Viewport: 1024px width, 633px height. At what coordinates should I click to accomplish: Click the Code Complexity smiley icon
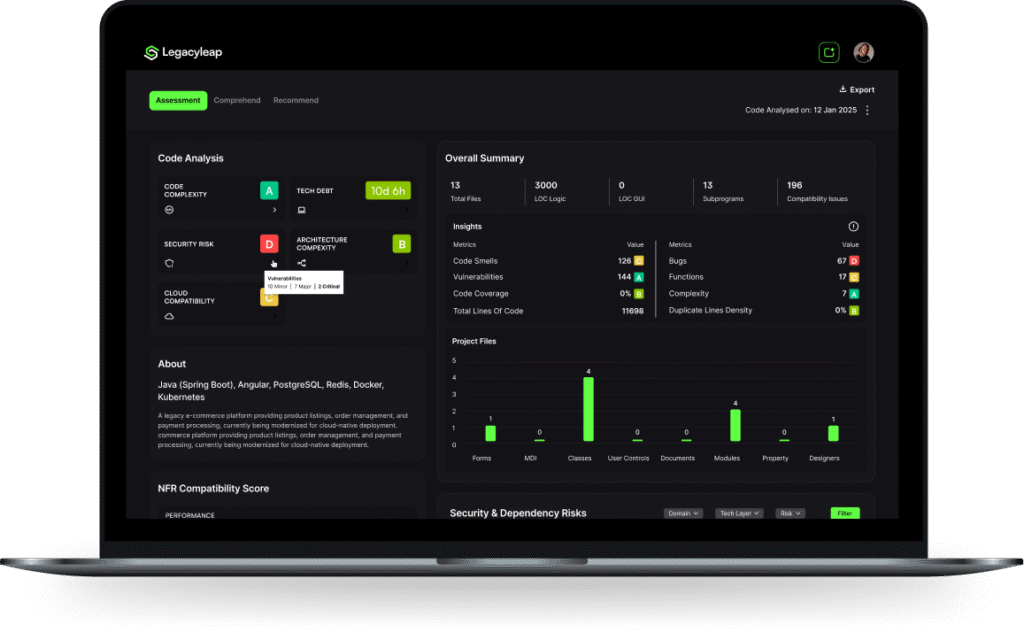coord(169,210)
